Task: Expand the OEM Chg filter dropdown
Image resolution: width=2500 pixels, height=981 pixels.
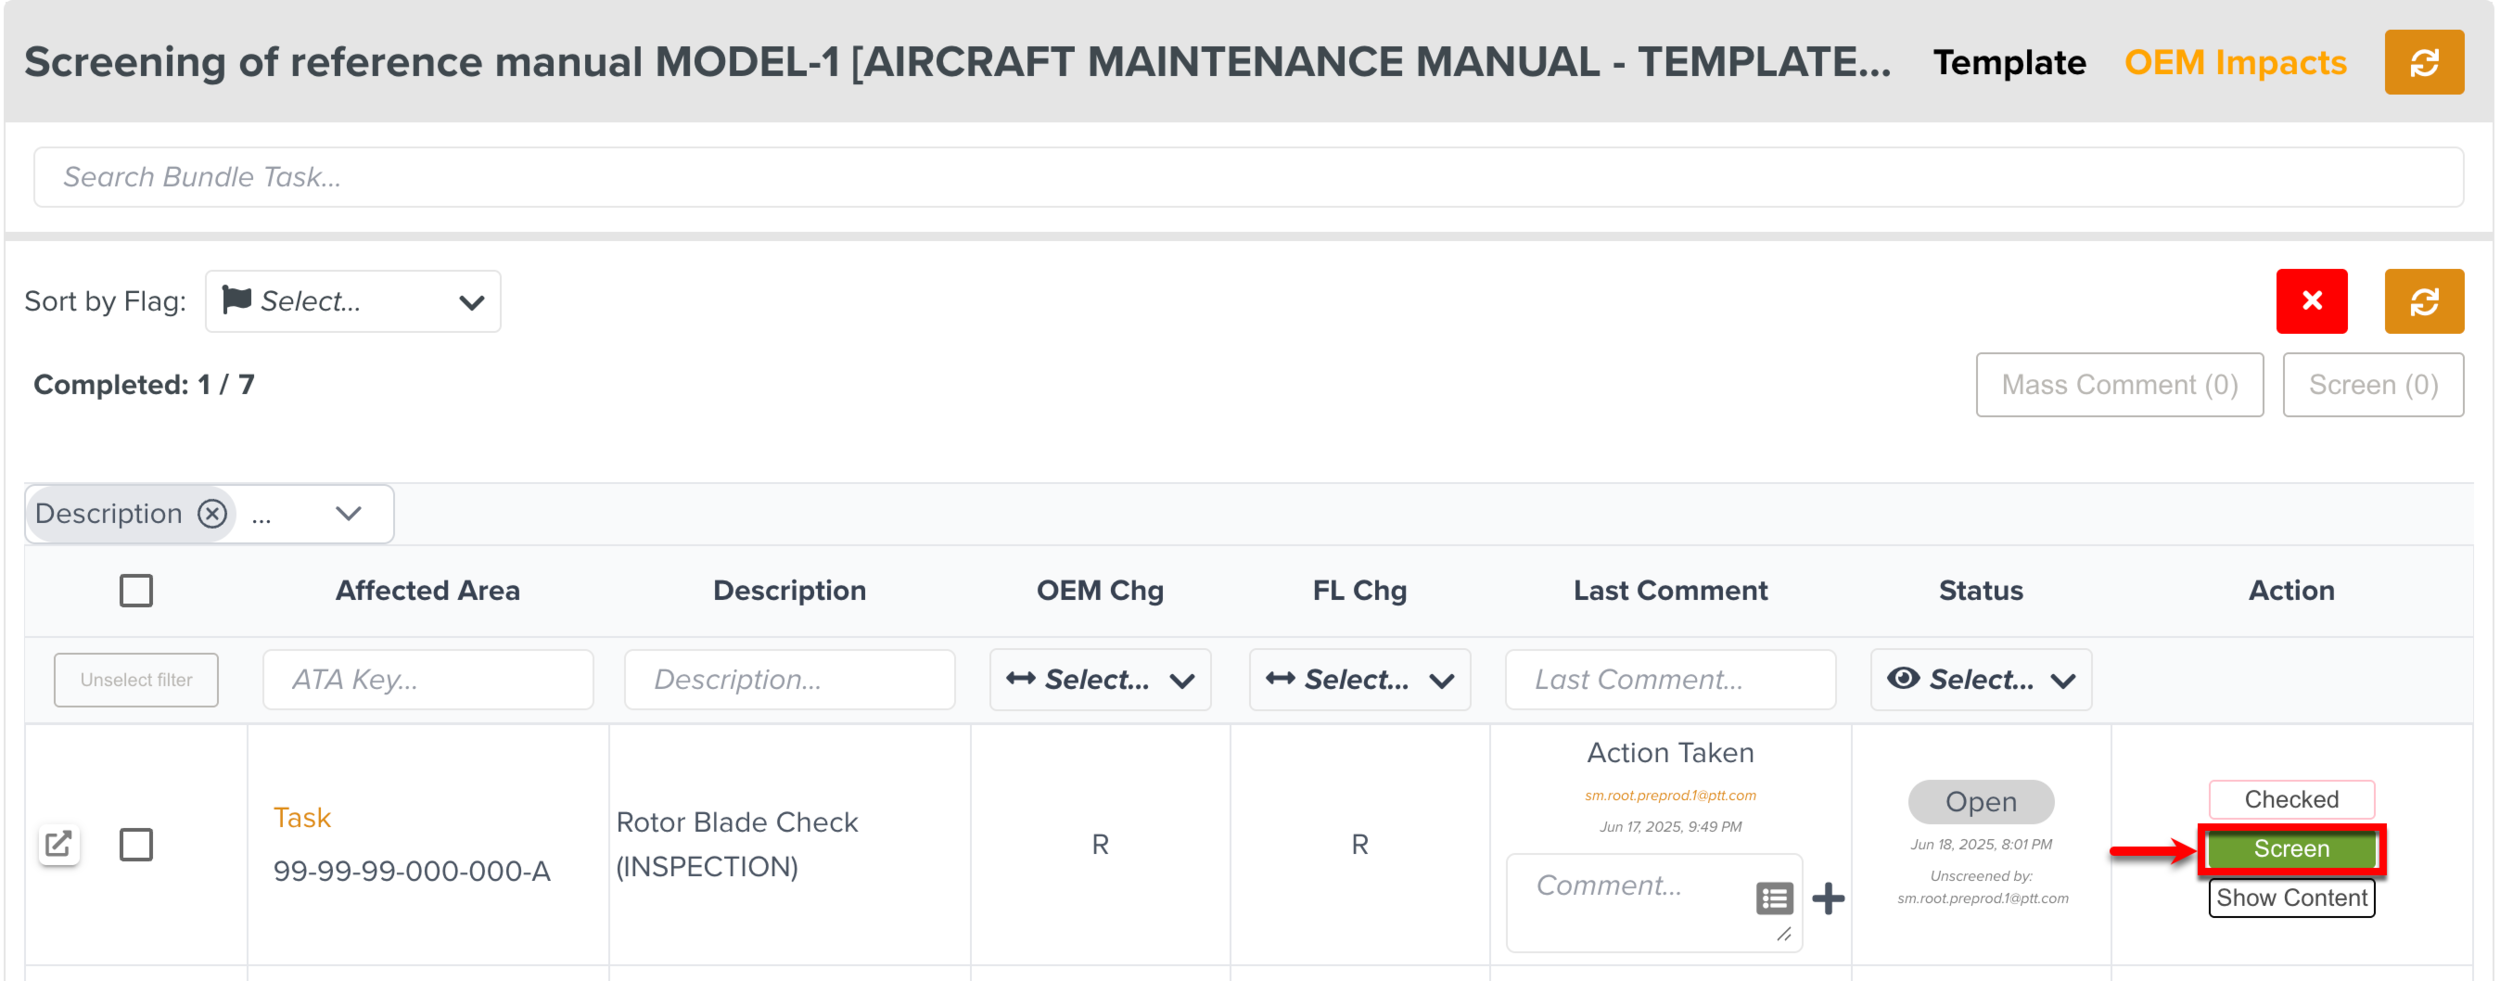Action: click(x=1099, y=680)
